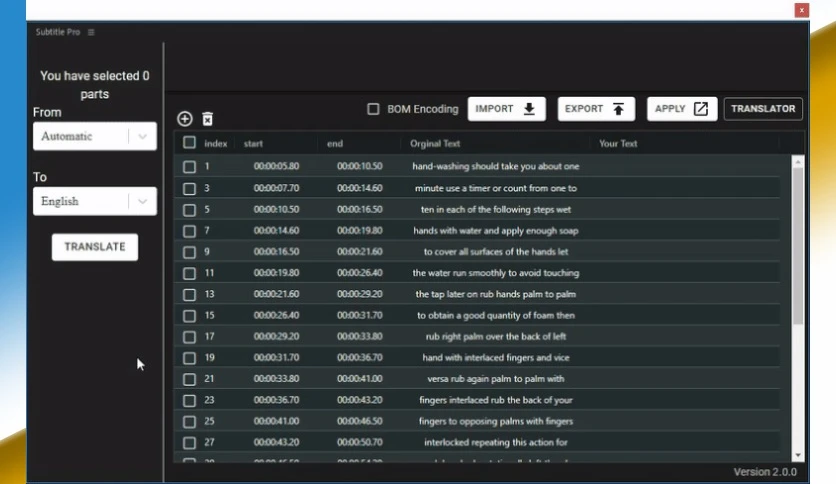This screenshot has width=836, height=484.
Task: Click the APPLY button label
Action: pyautogui.click(x=670, y=109)
